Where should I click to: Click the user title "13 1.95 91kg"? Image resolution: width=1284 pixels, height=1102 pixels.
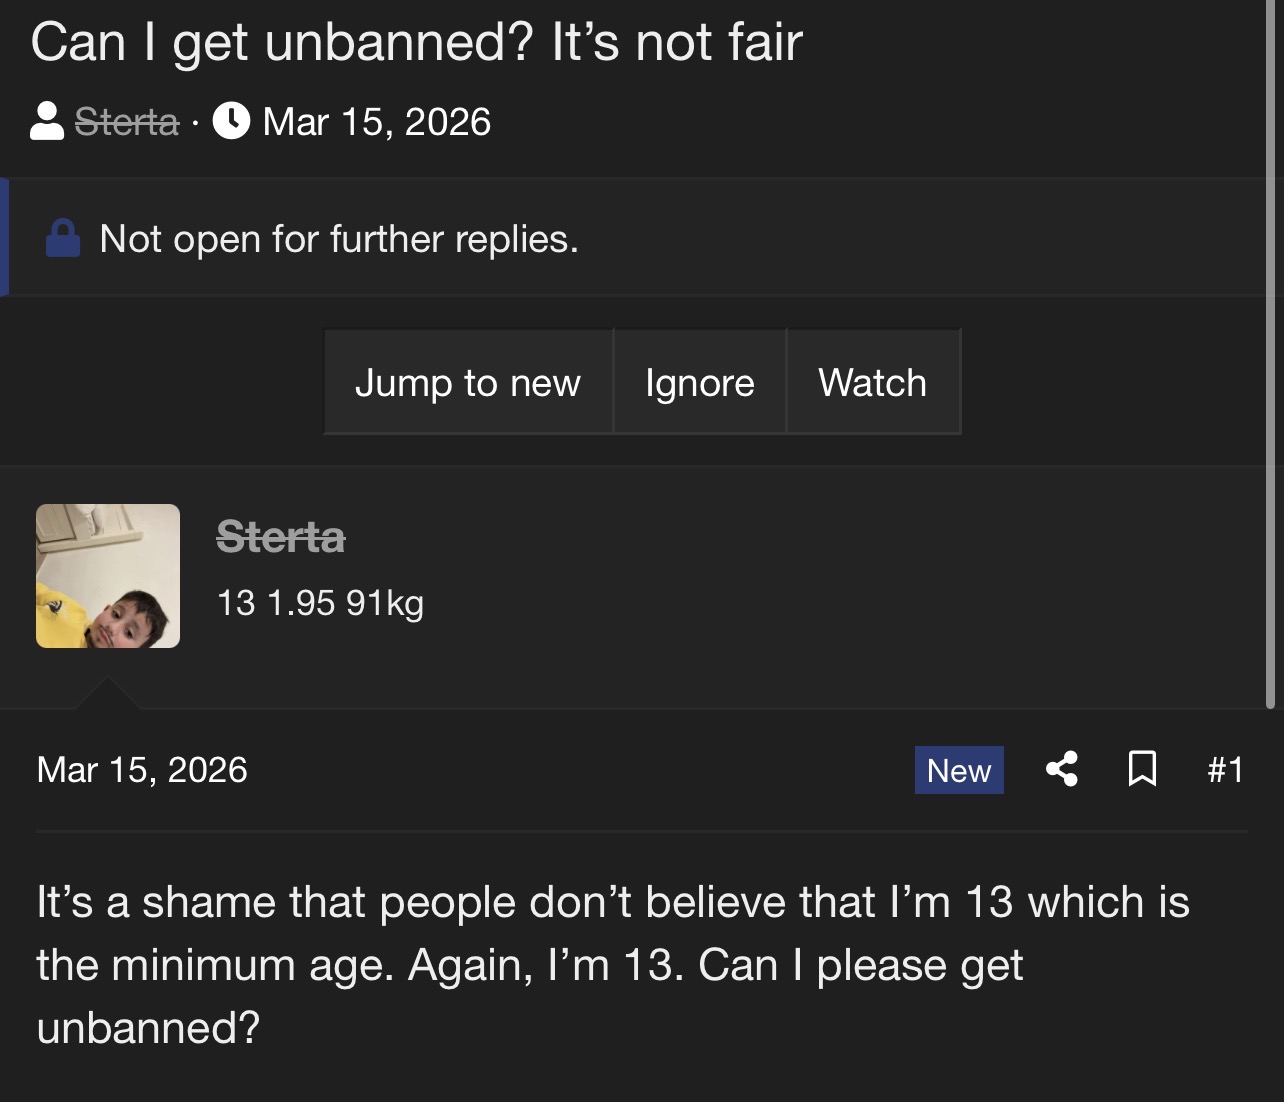320,603
